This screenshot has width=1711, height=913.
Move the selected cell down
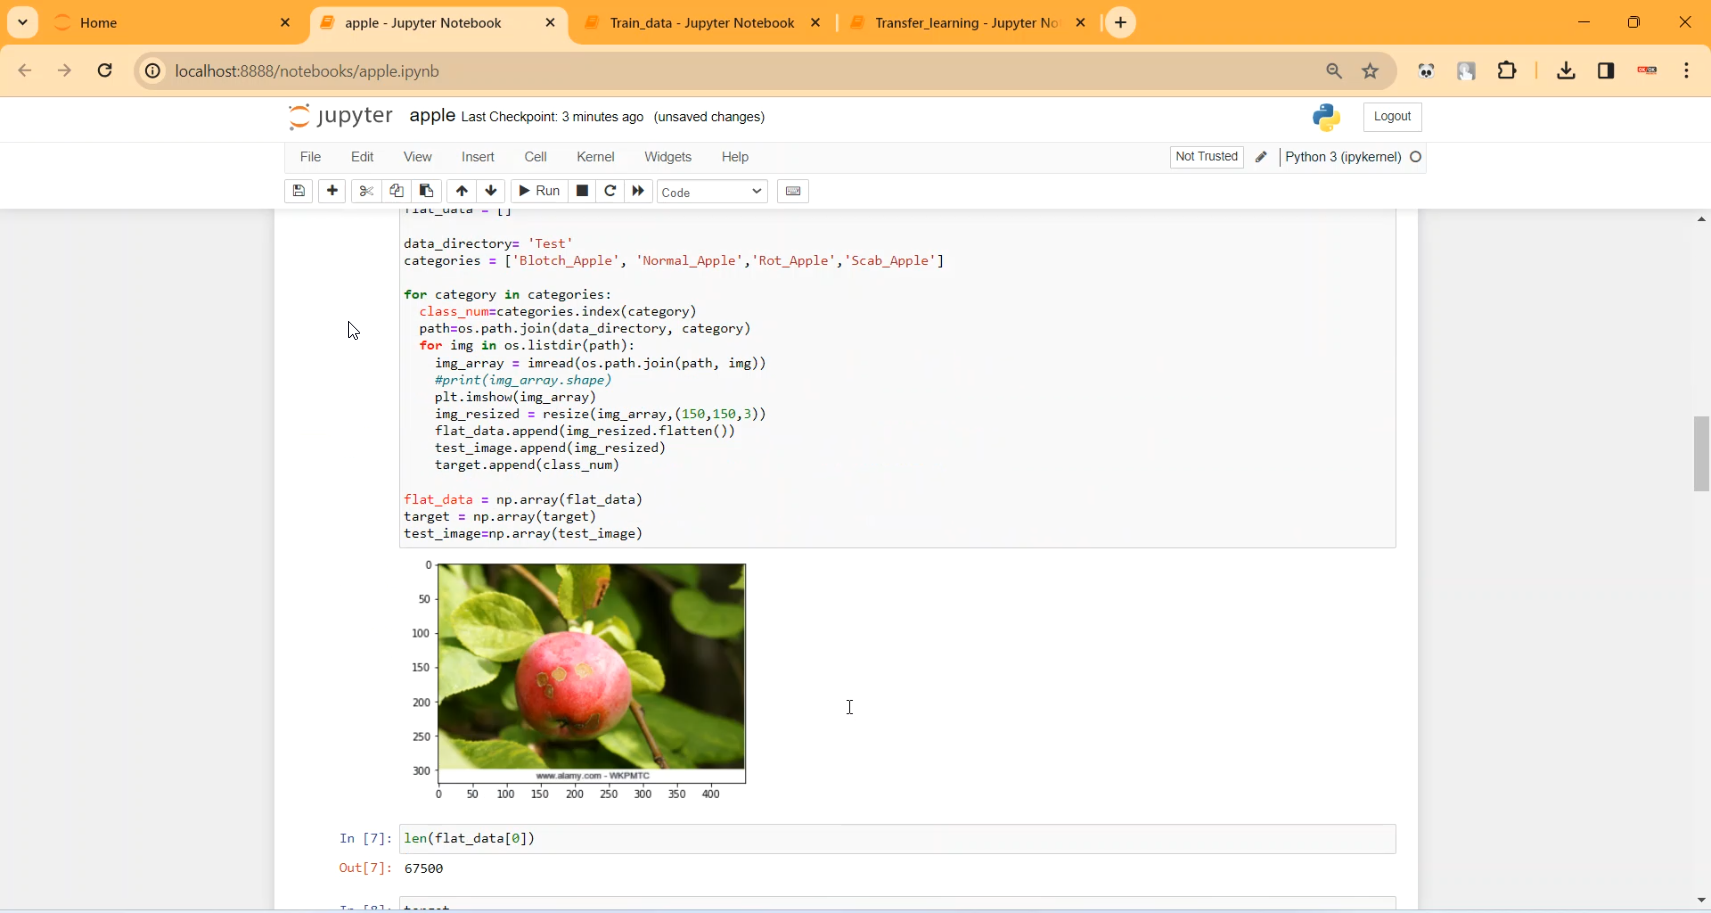point(492,191)
